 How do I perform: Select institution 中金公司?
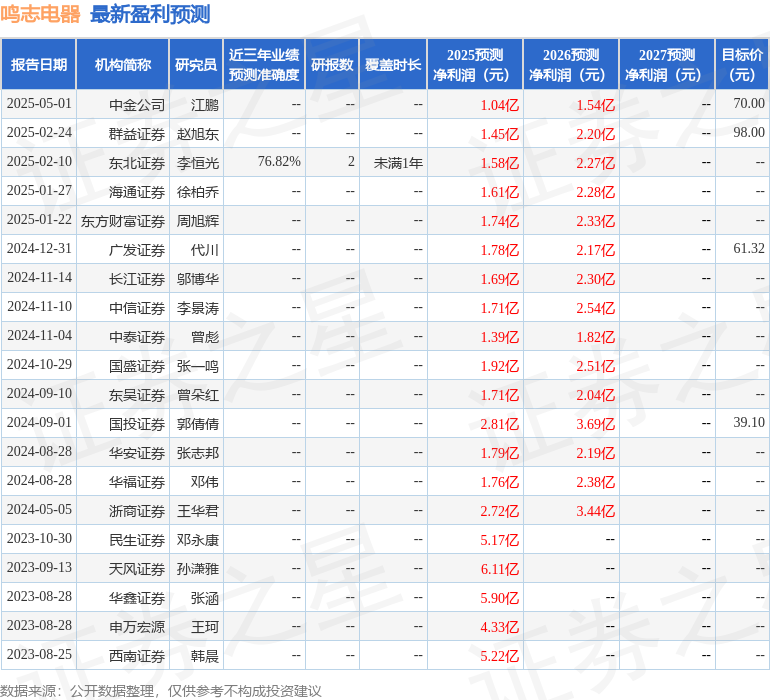137,105
